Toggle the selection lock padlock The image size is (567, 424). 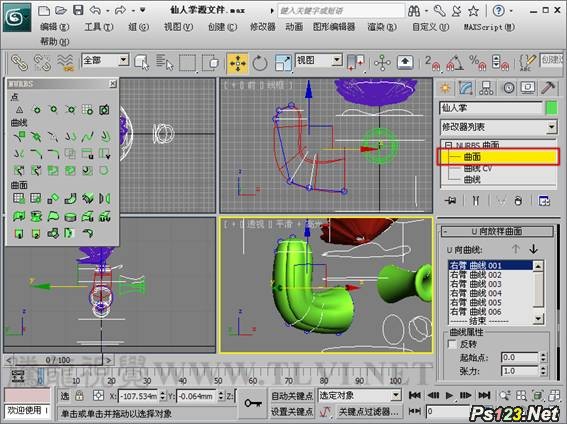coord(79,396)
